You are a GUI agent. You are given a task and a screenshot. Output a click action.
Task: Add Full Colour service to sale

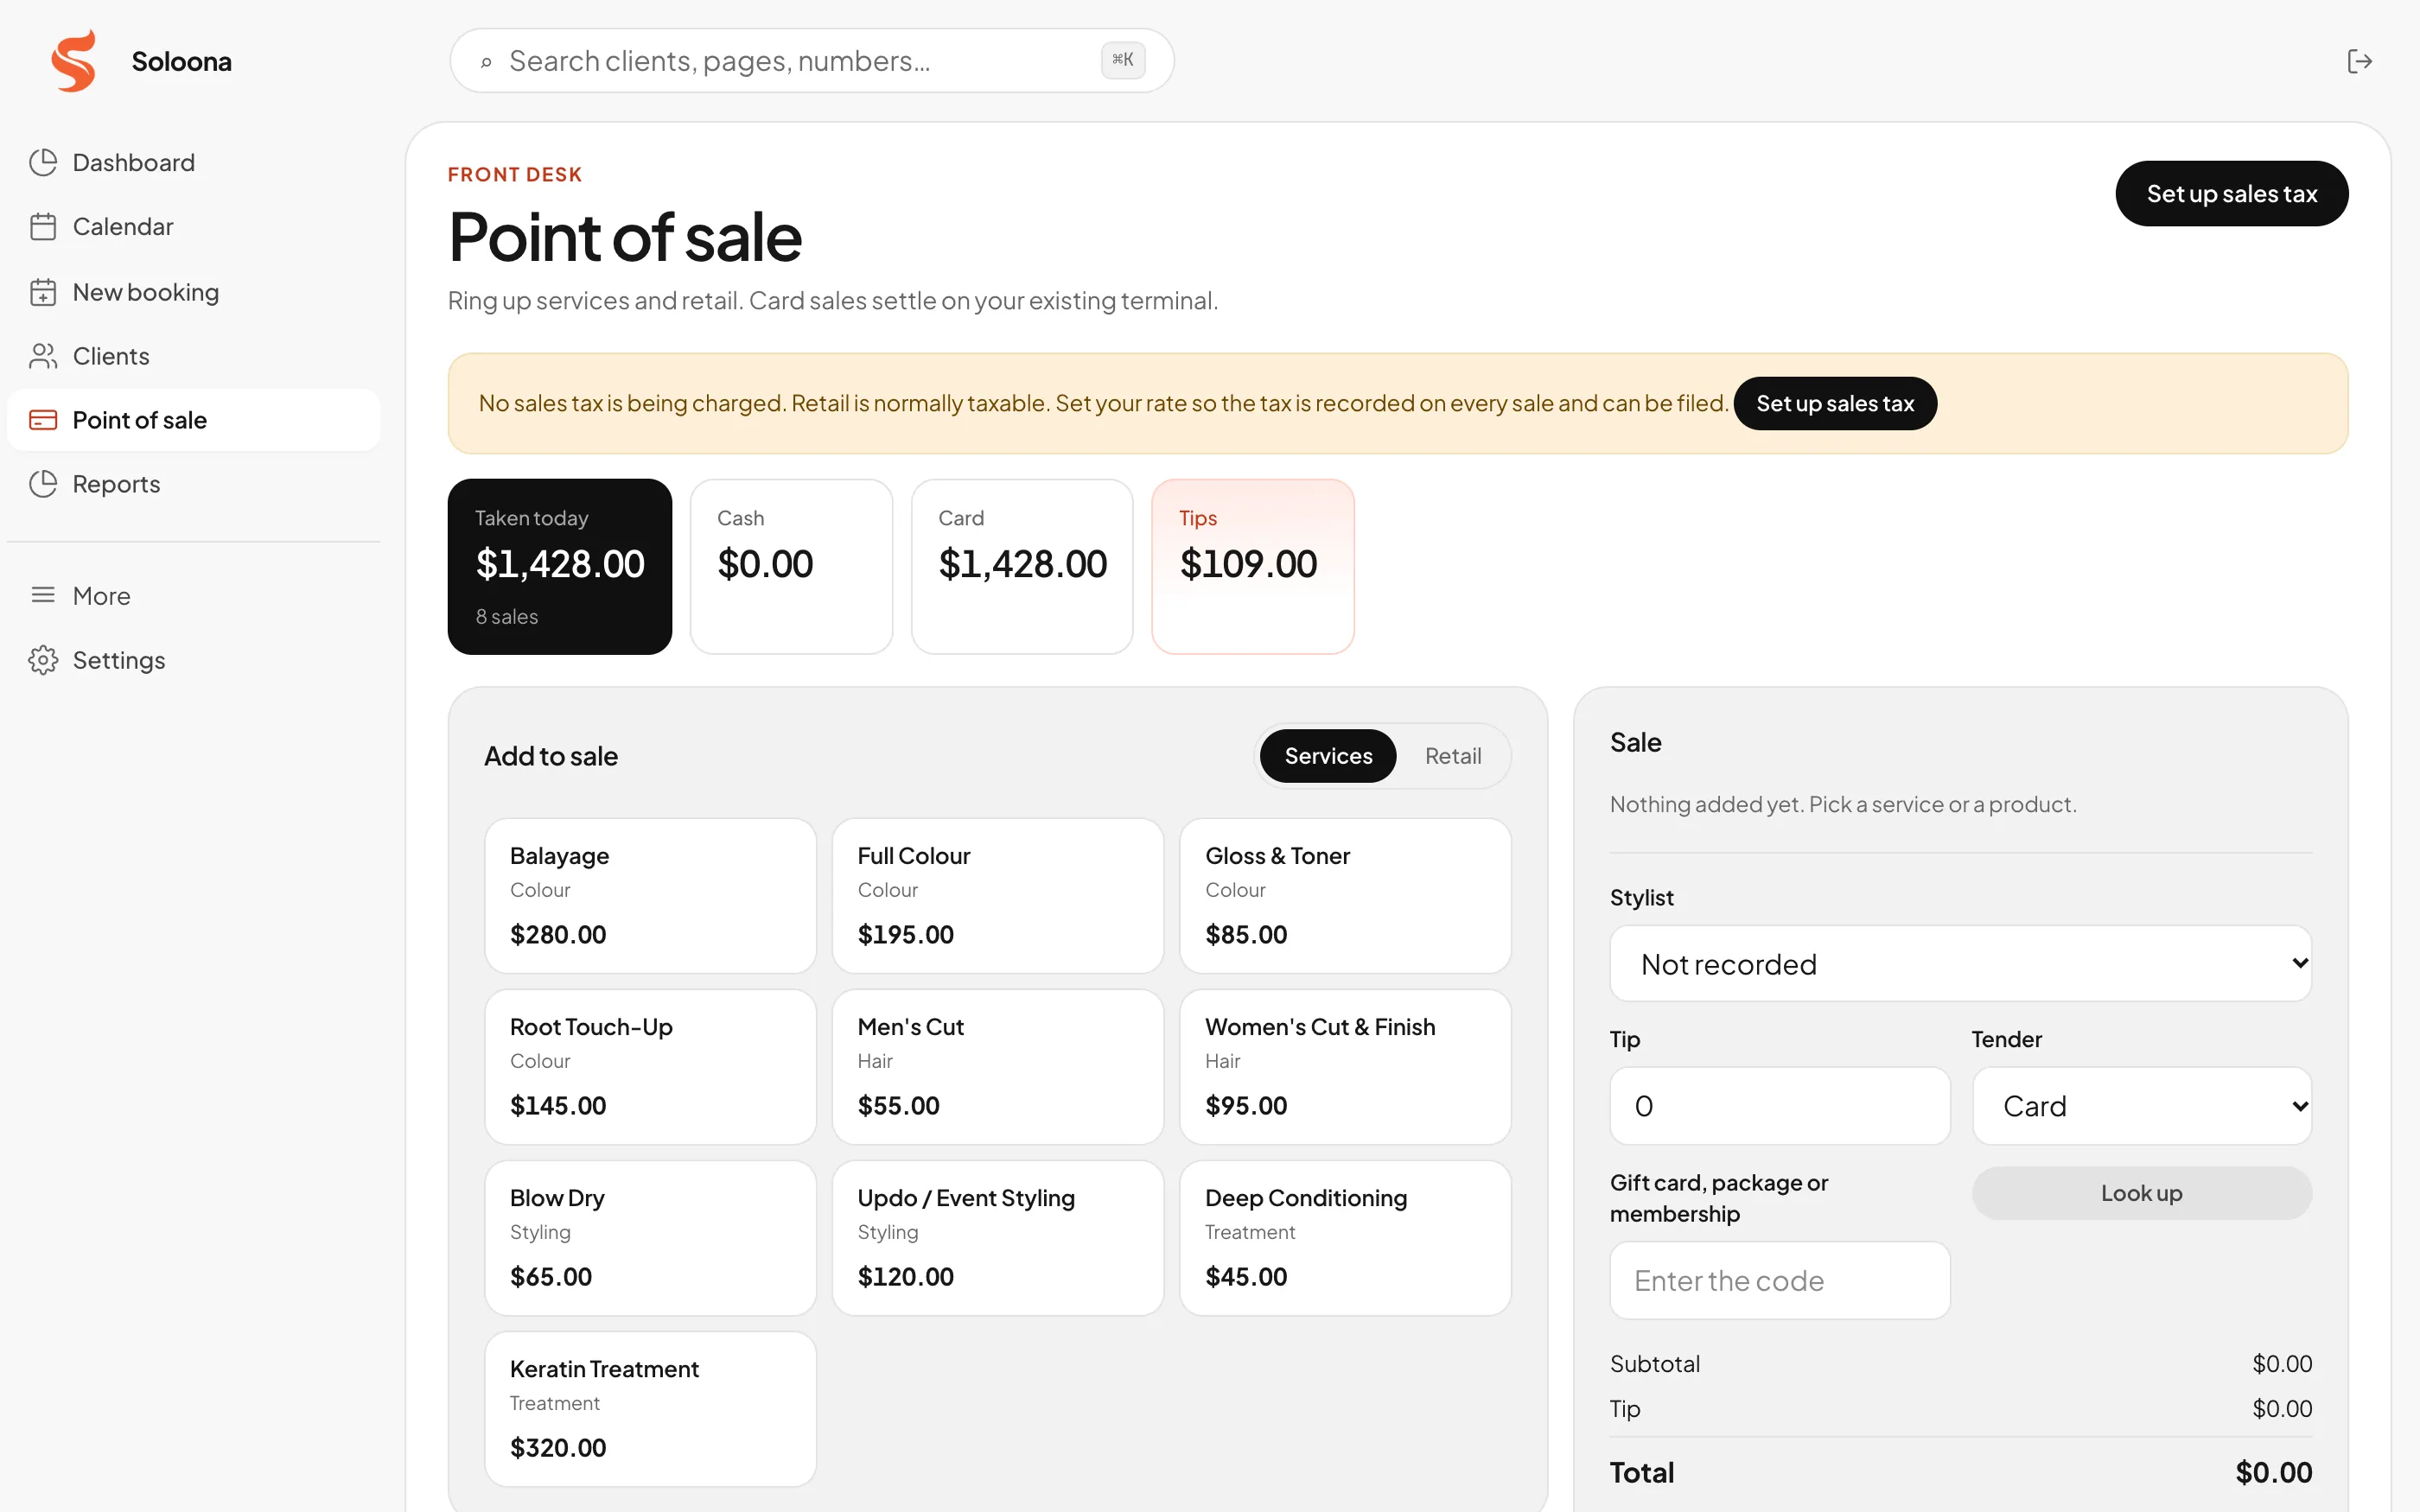[997, 896]
